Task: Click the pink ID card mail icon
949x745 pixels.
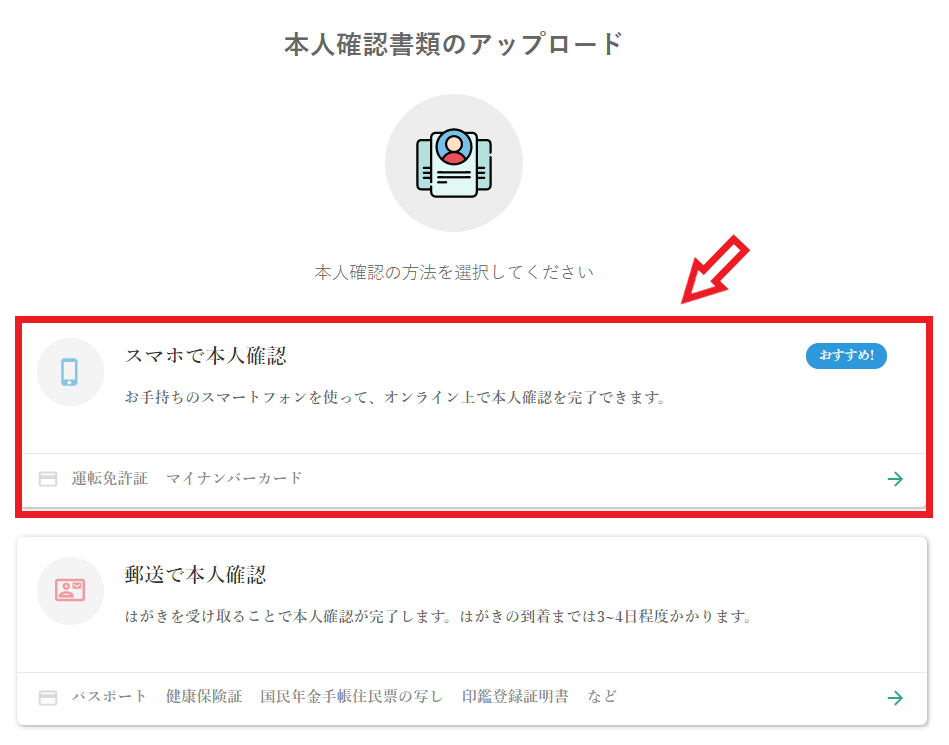Action: pos(70,589)
